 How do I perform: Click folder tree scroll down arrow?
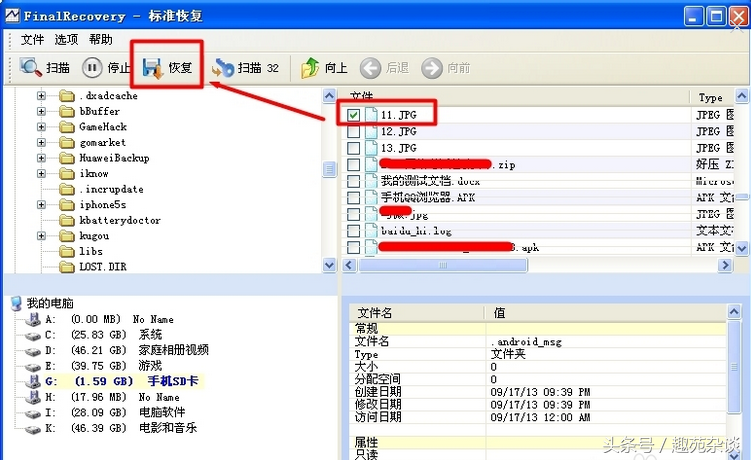tap(329, 264)
